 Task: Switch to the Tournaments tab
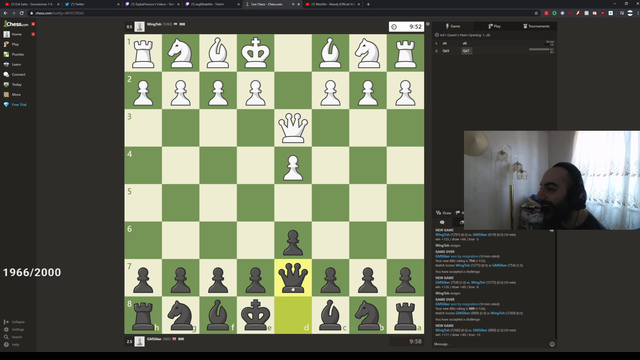tap(536, 26)
